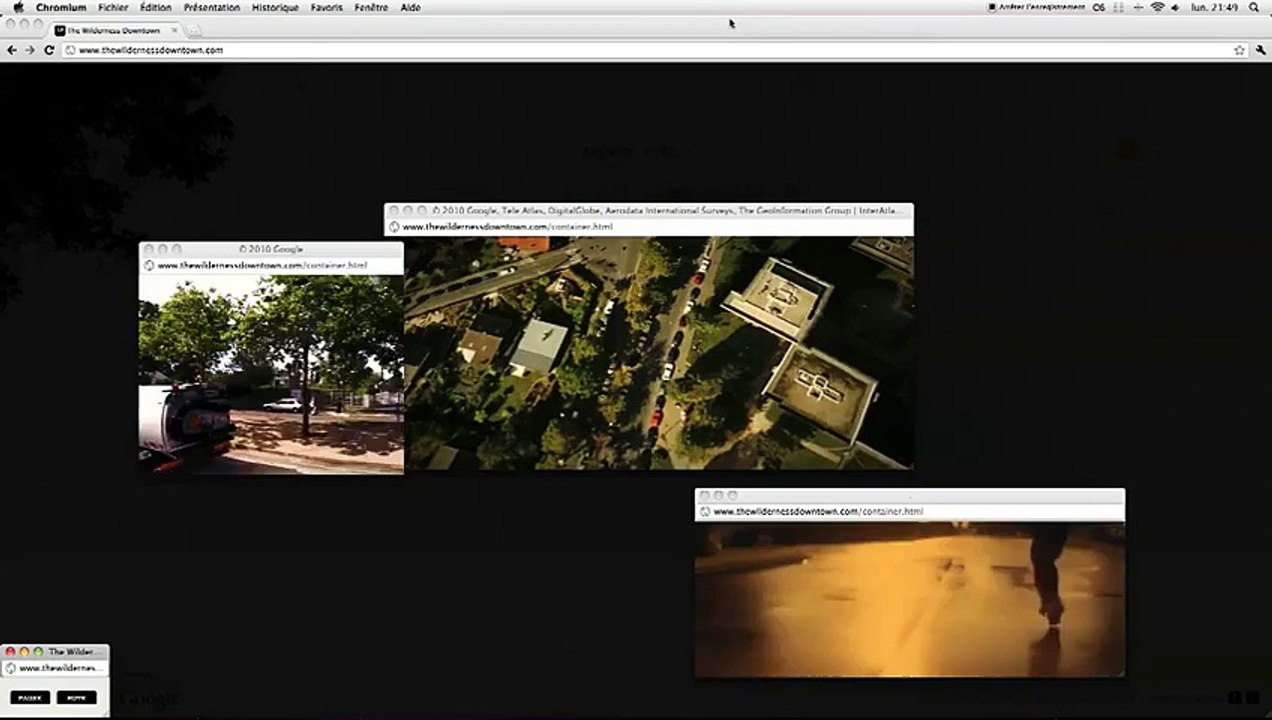The height and width of the screenshot is (720, 1272).
Task: Click the '© 2010 Google' popup title bar
Action: click(271, 249)
